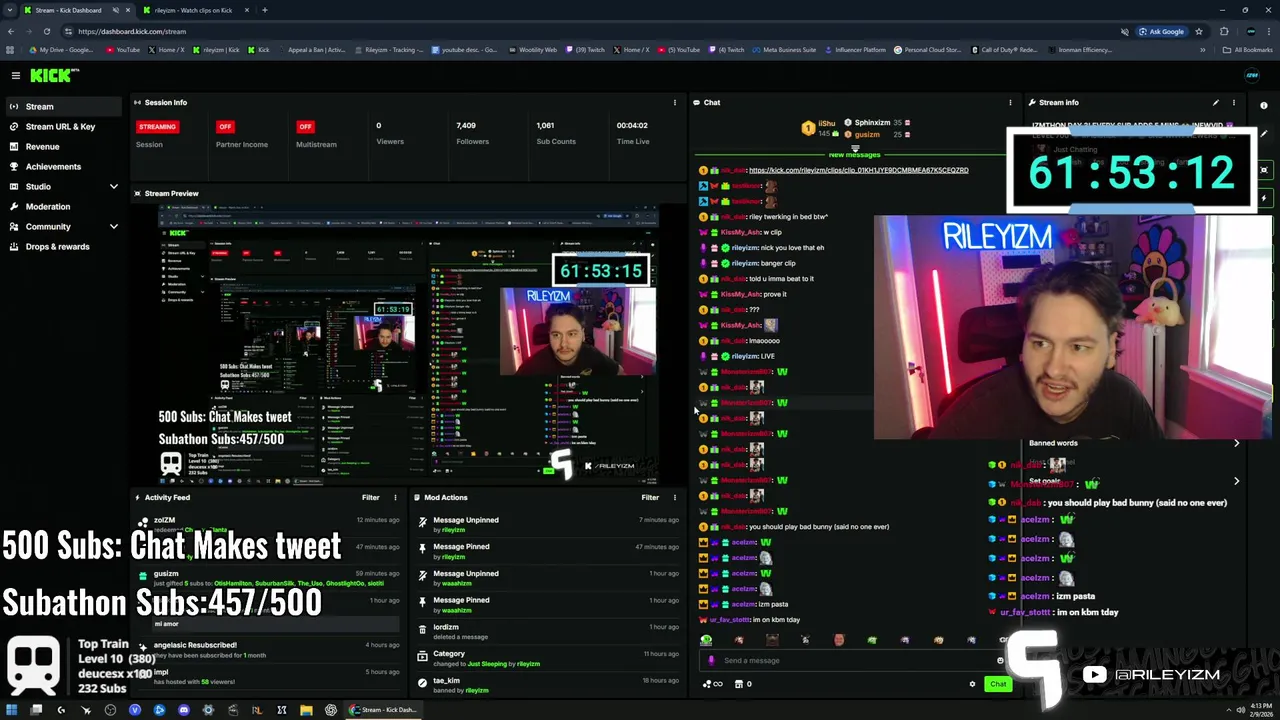
Task: Open Stream info three-dot menu
Action: tap(1234, 102)
